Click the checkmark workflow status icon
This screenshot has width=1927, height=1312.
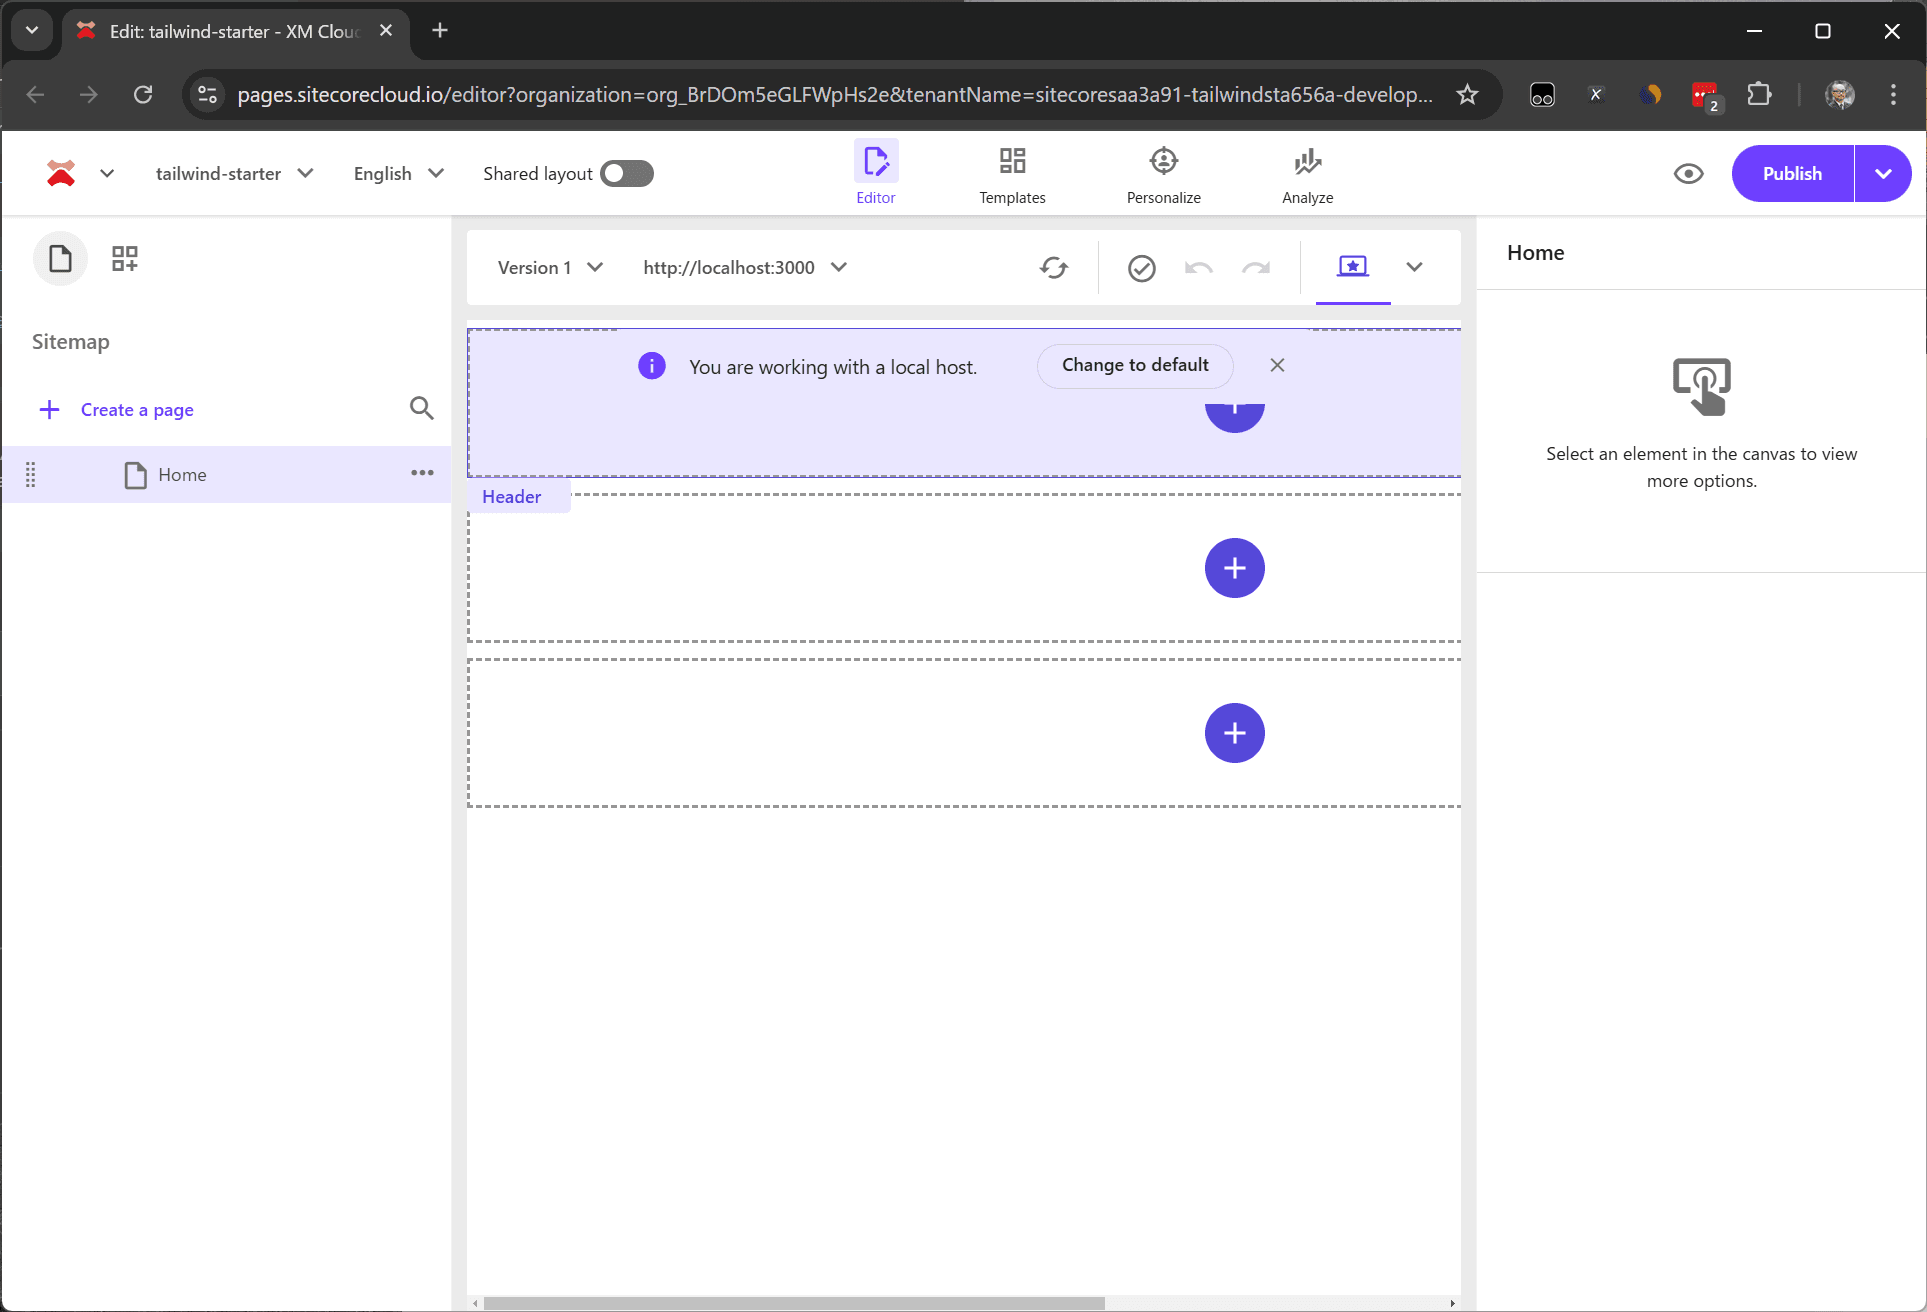click(1141, 268)
